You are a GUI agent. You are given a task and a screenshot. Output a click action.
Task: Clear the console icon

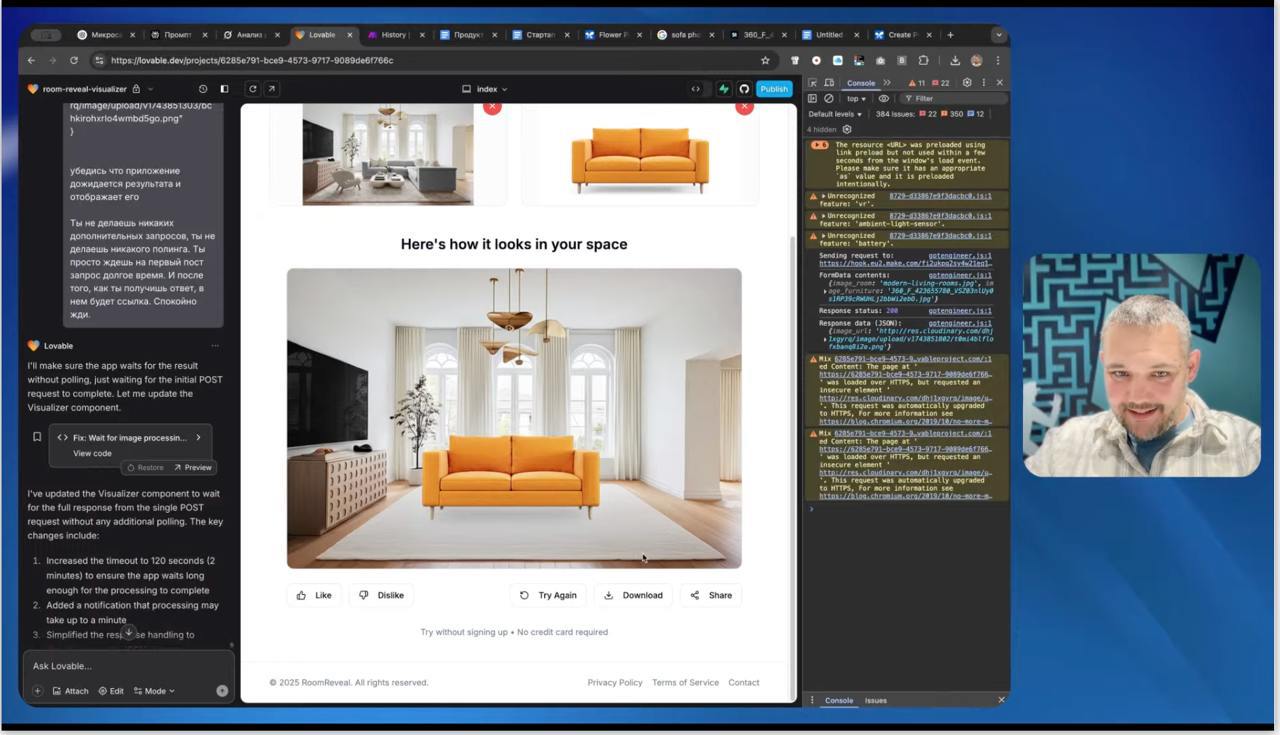coord(828,99)
